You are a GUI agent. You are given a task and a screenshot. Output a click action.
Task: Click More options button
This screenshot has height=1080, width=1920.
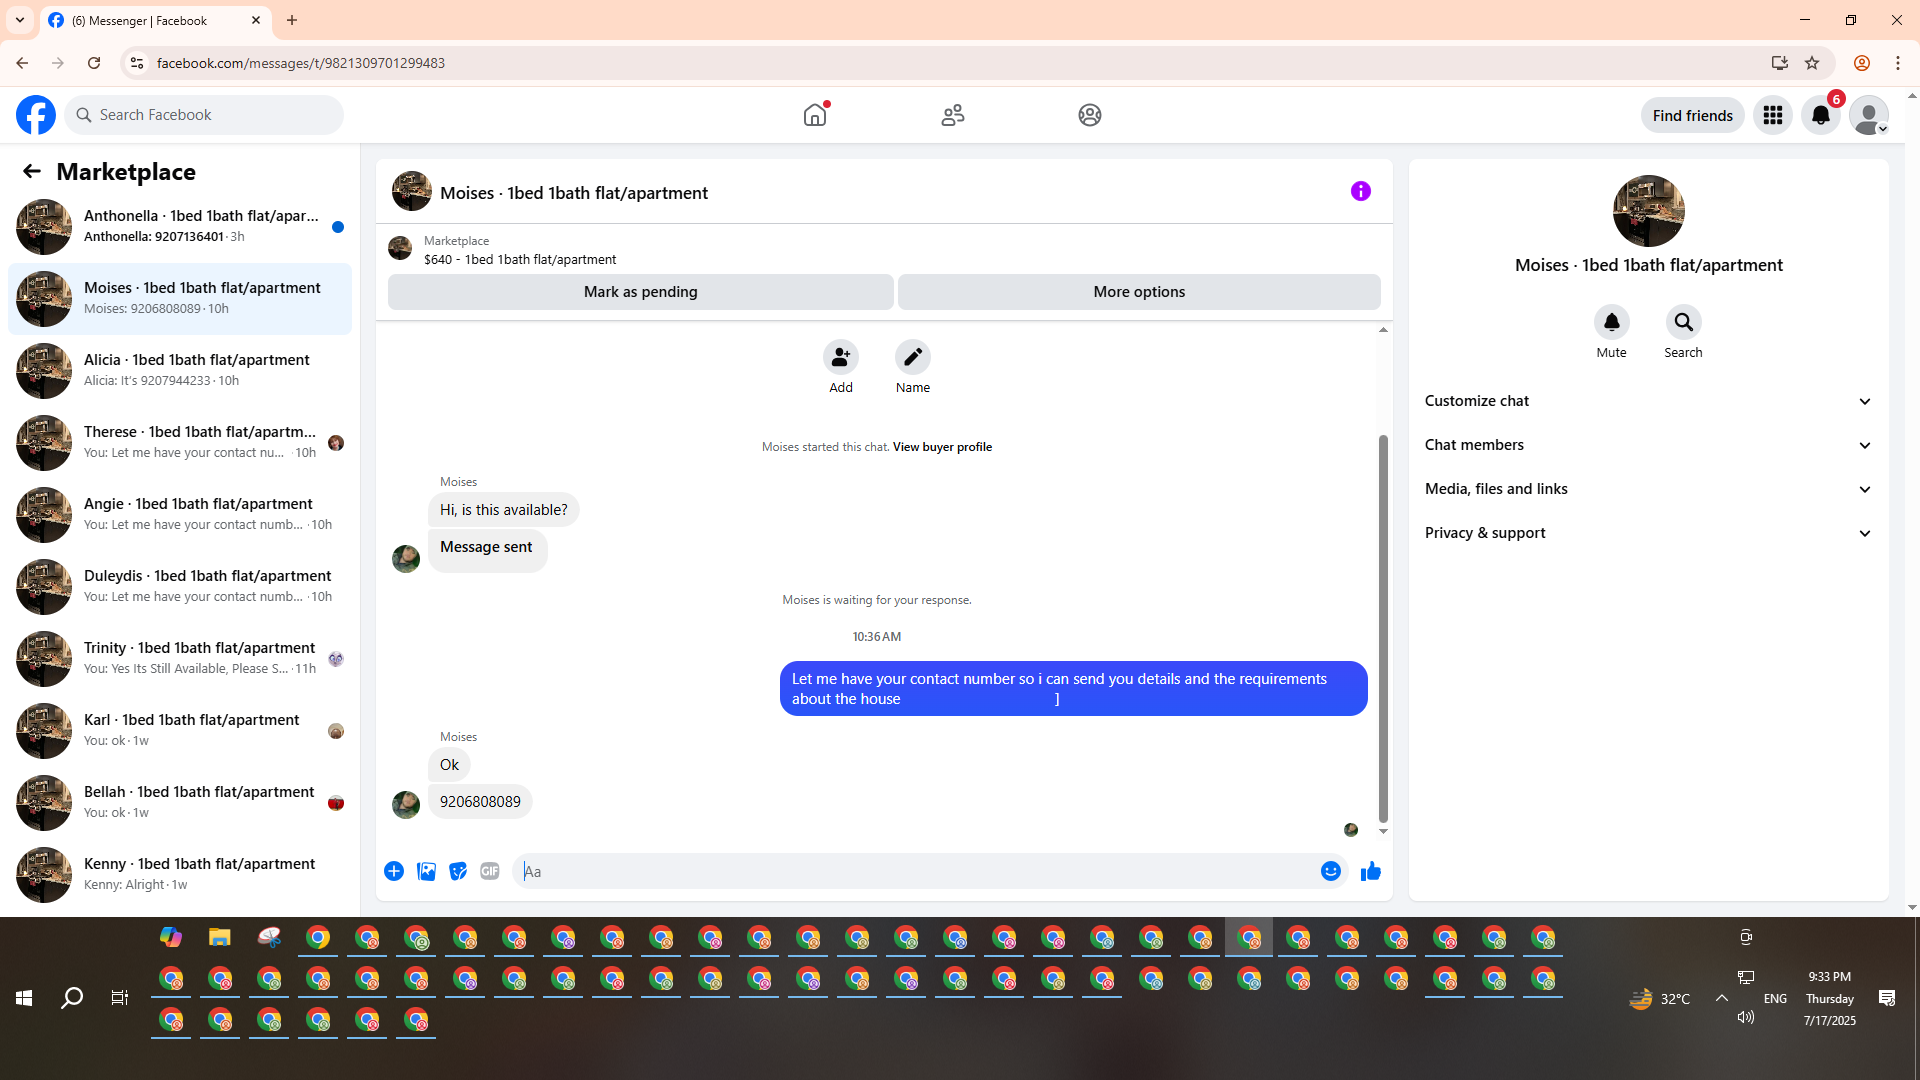point(1139,292)
